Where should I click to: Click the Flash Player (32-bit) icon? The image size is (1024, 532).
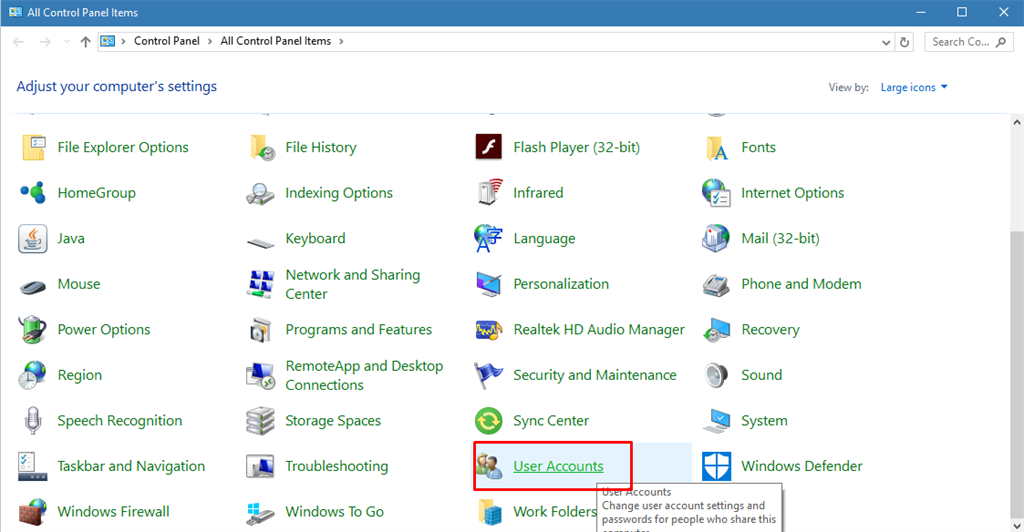click(488, 147)
